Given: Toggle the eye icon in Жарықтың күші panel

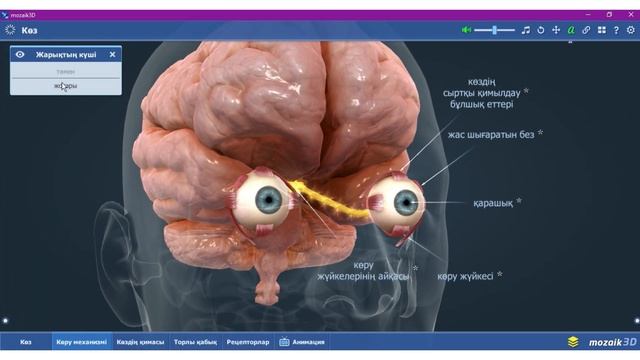Looking at the screenshot, I should point(20,54).
